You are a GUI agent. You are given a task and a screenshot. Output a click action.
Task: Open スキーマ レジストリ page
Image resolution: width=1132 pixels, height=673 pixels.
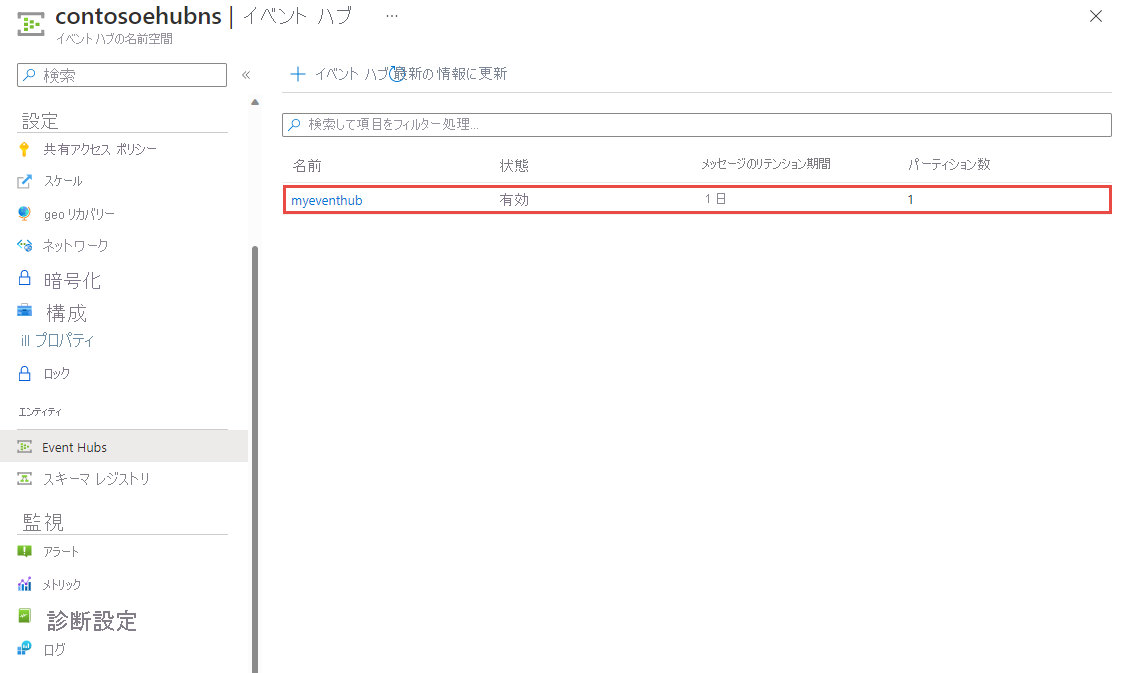pos(96,479)
